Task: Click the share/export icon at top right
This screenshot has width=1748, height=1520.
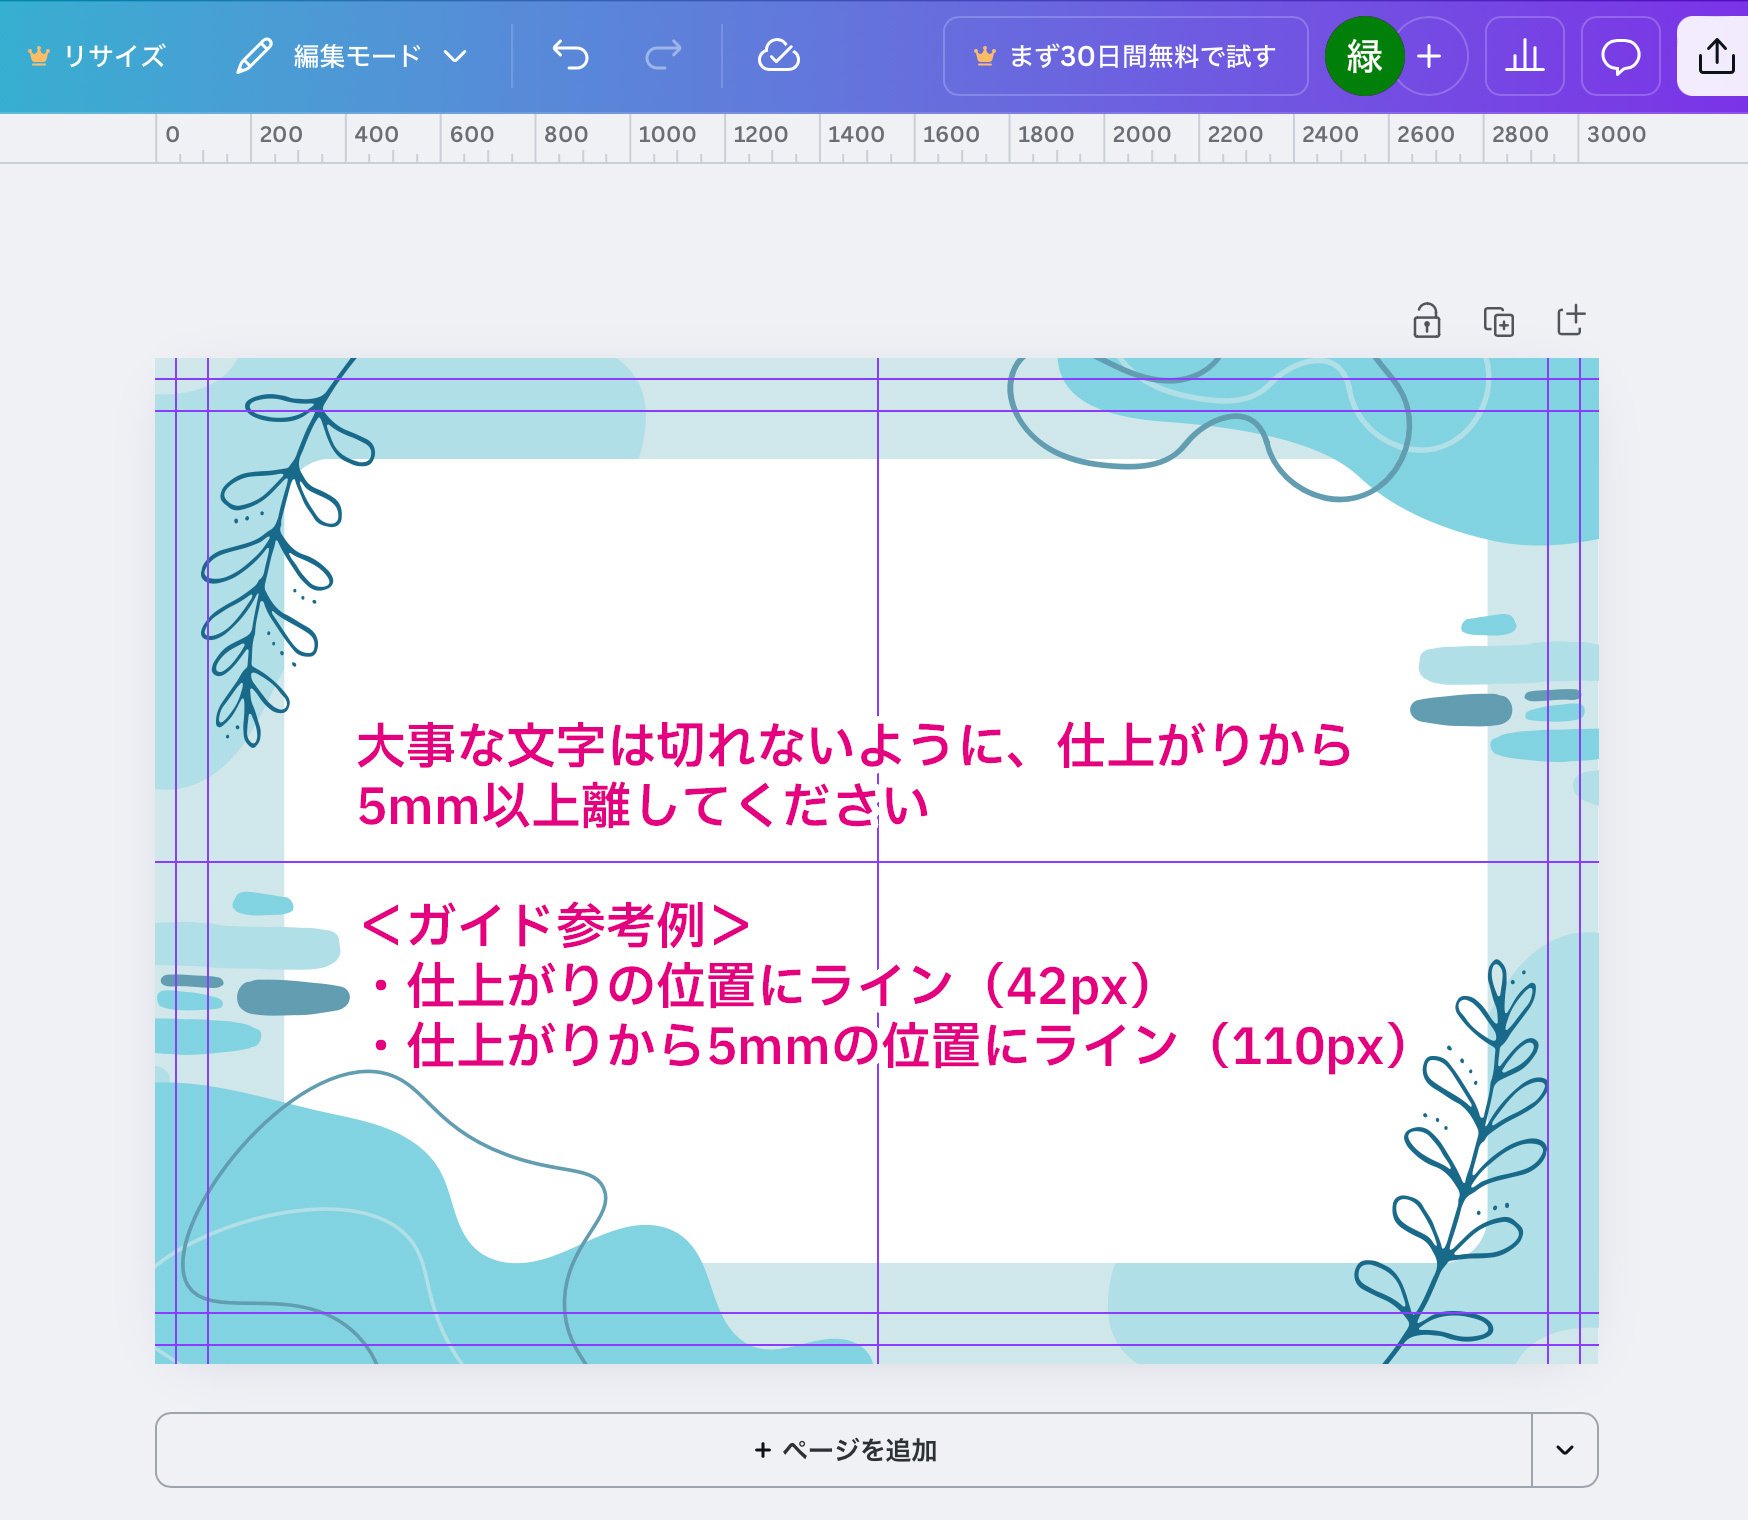Action: click(1717, 57)
